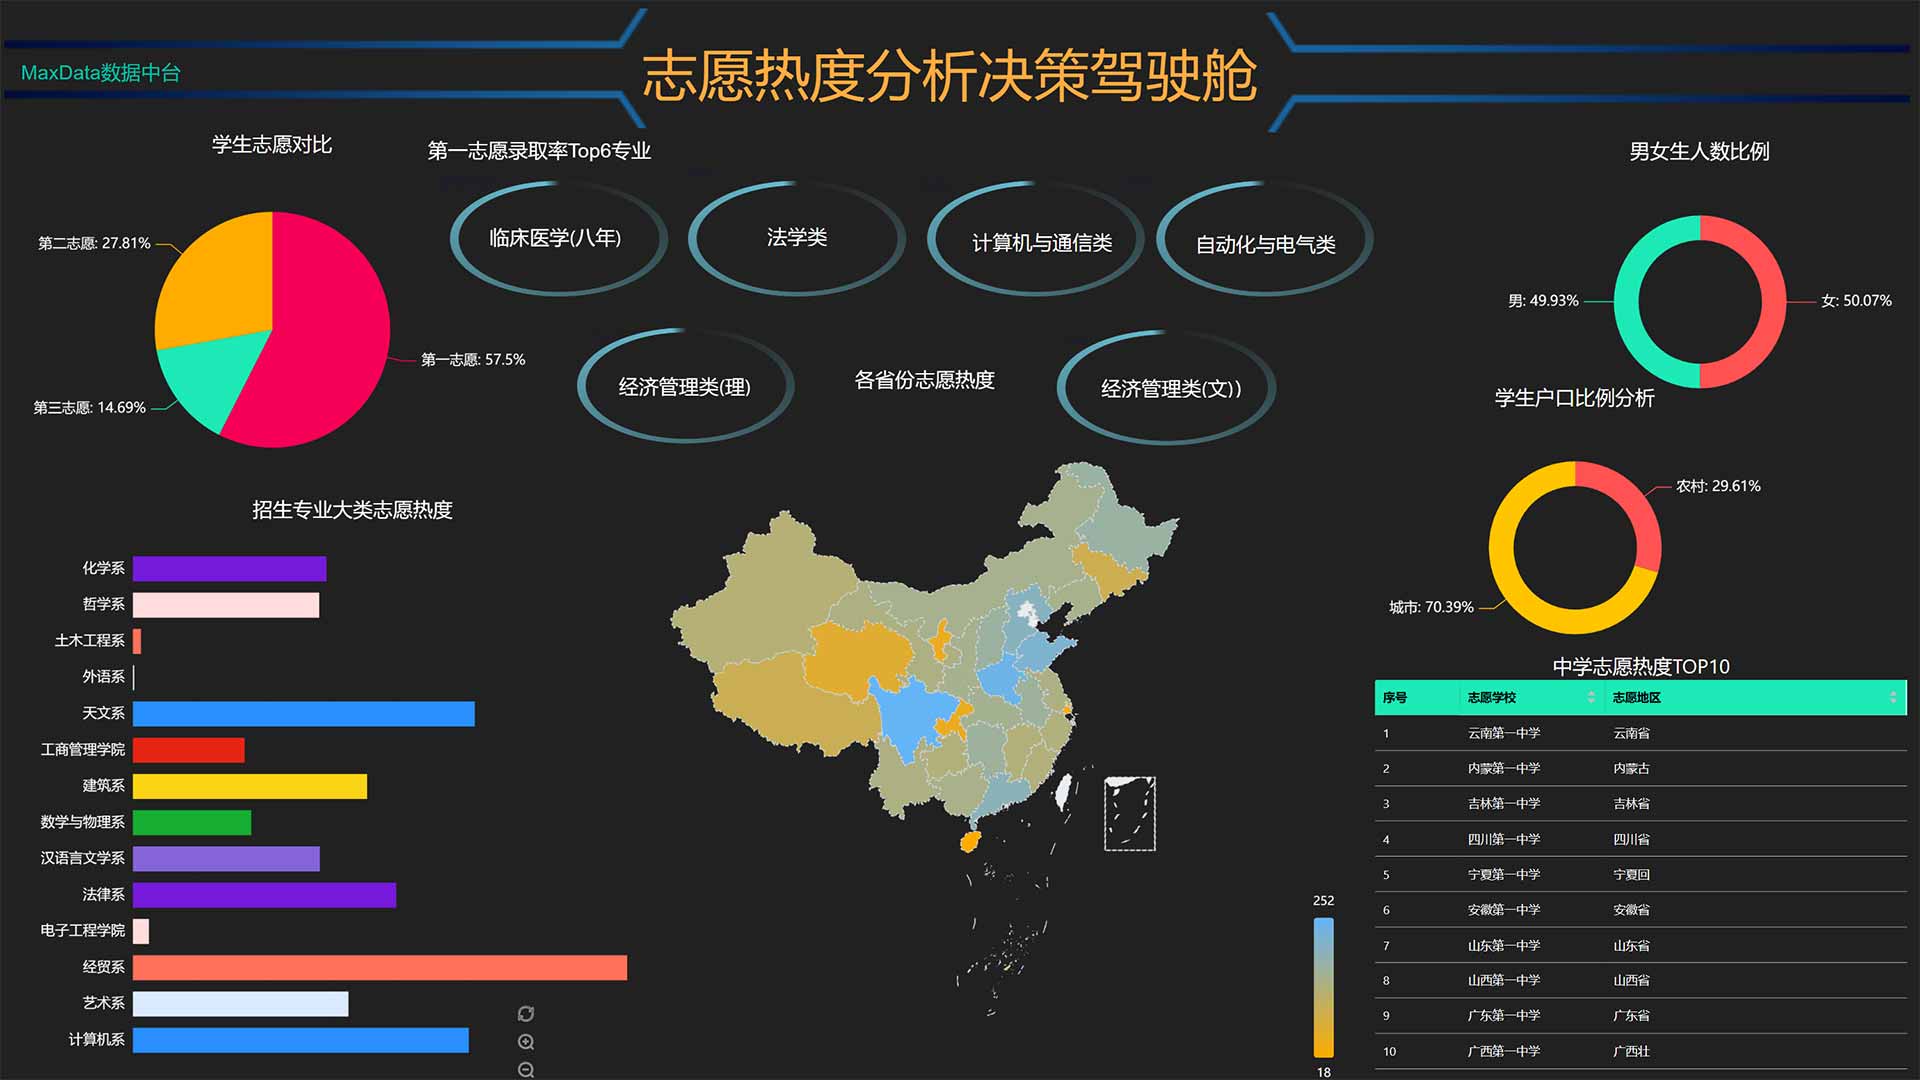Click the 计算机与通信类 oval

[x=1041, y=243]
